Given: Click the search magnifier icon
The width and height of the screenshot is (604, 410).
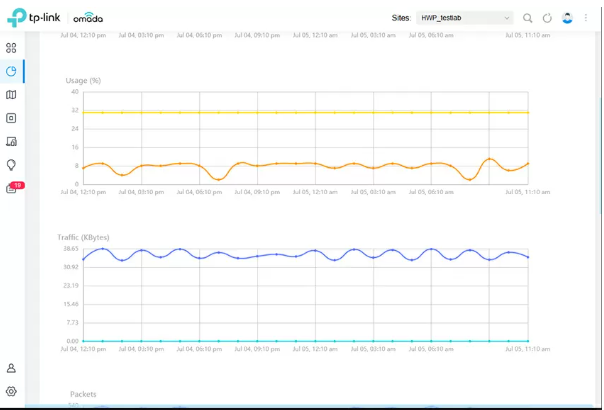Looking at the screenshot, I should tap(528, 18).
